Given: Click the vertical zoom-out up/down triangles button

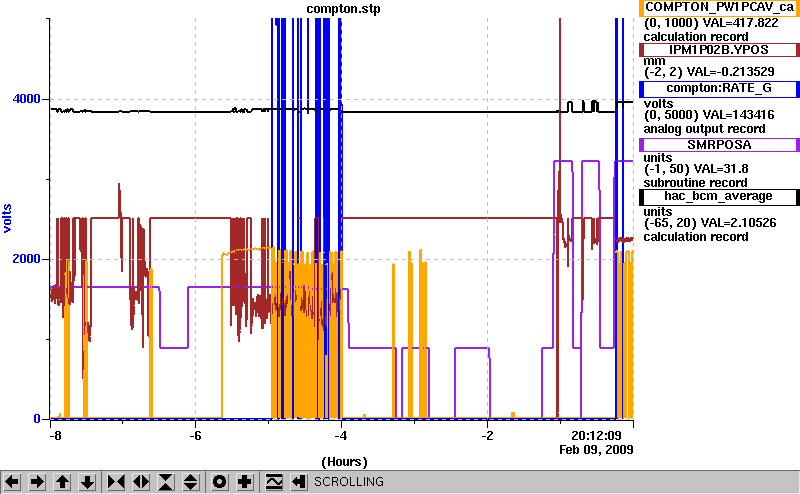Looking at the screenshot, I should click(191, 482).
